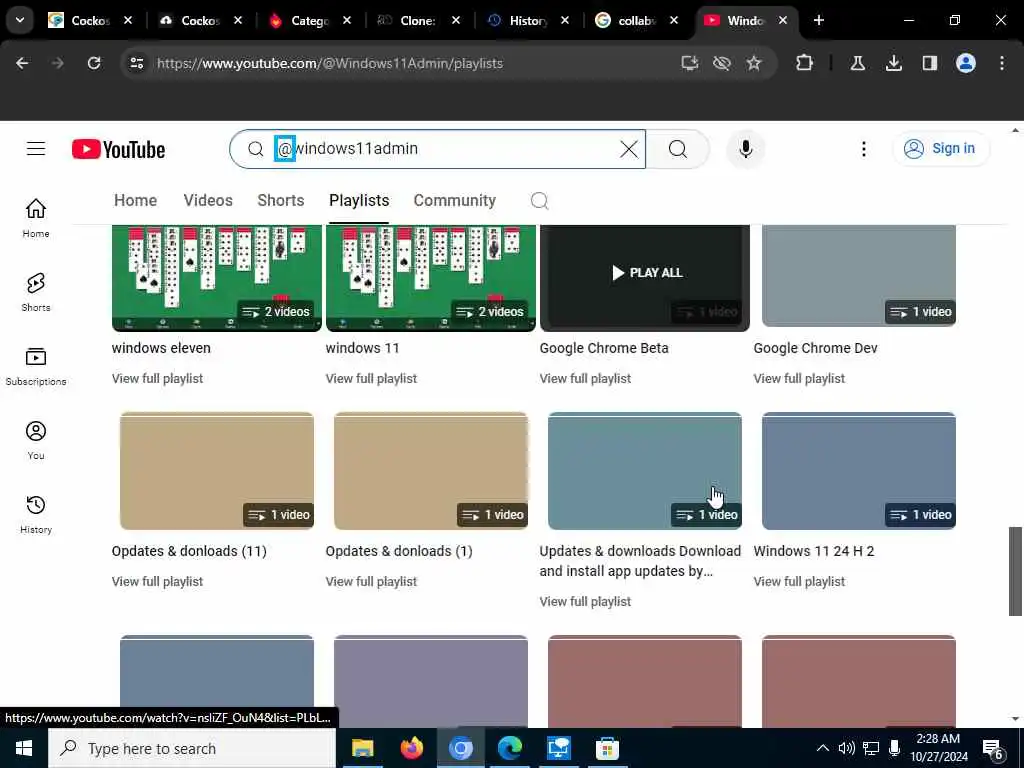Image resolution: width=1024 pixels, height=768 pixels.
Task: Open the browser extensions puzzle icon
Action: (x=805, y=63)
